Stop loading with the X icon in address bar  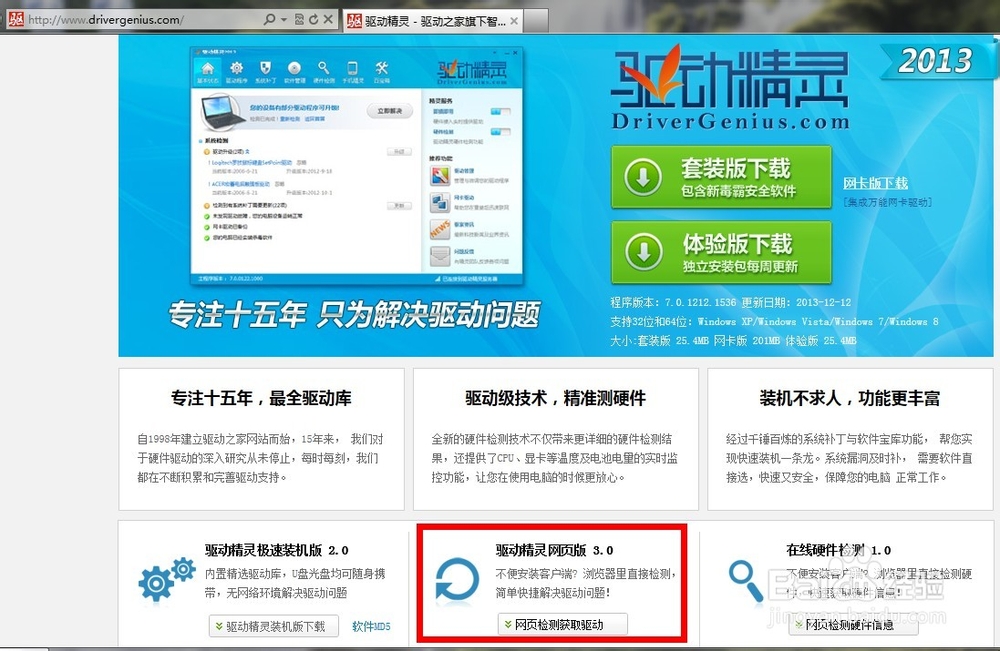328,19
